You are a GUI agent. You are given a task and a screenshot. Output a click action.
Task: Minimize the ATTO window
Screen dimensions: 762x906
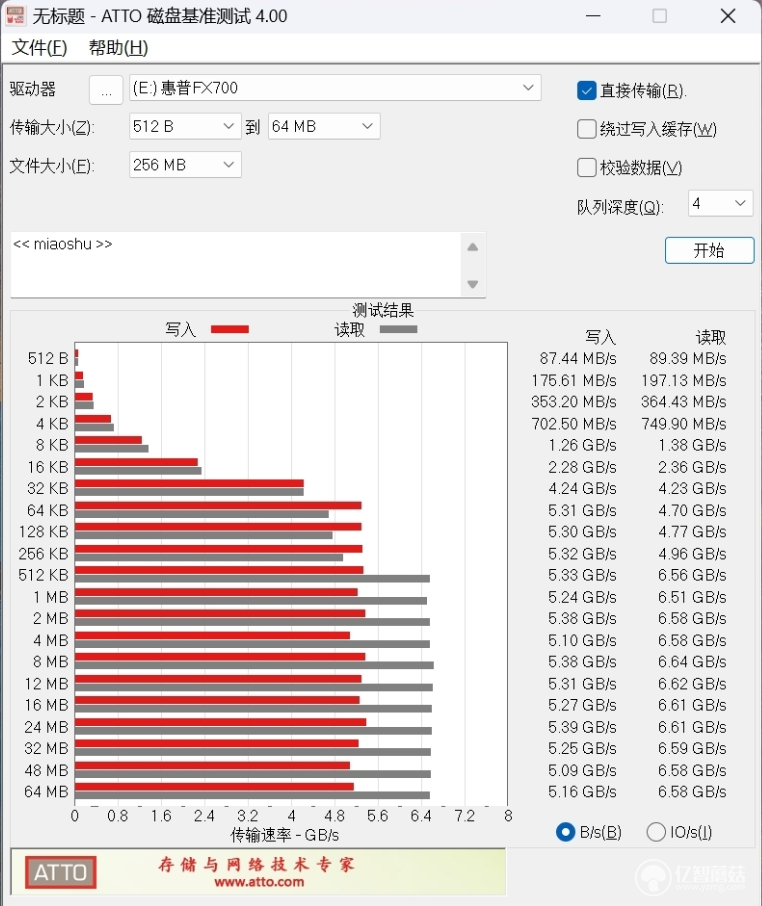point(593,16)
